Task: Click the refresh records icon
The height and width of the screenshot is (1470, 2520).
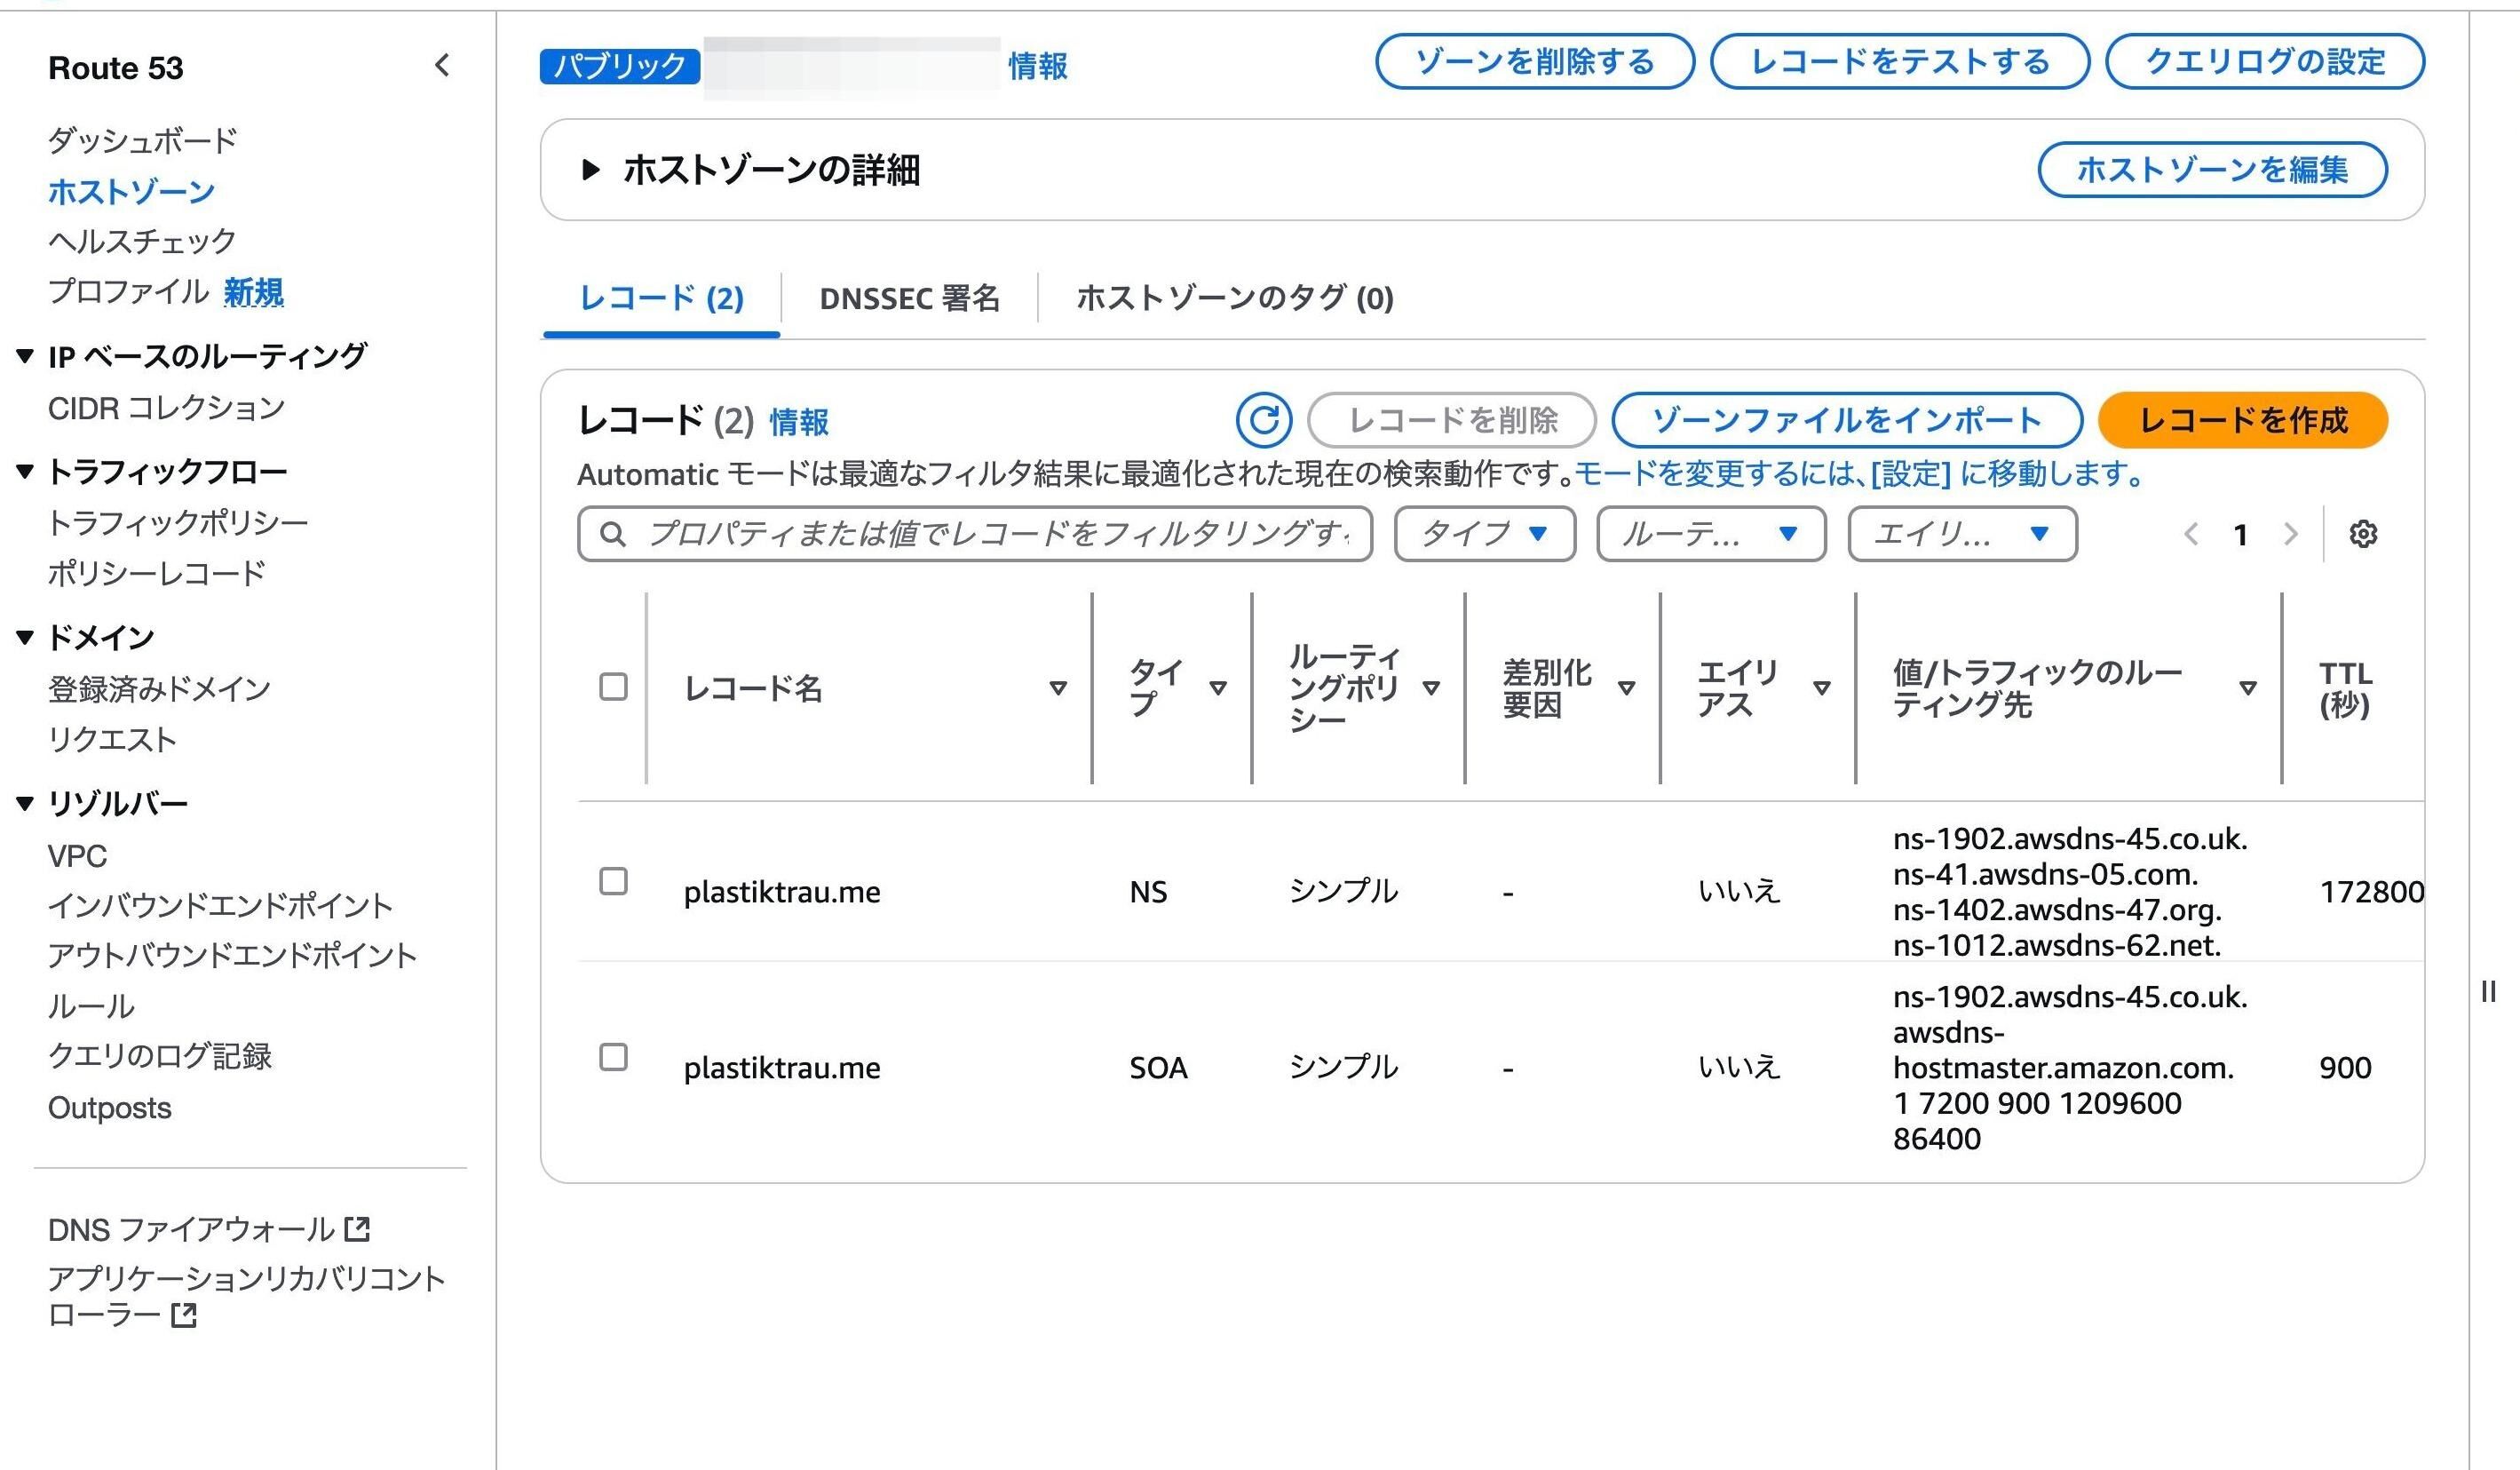Action: coord(1263,420)
